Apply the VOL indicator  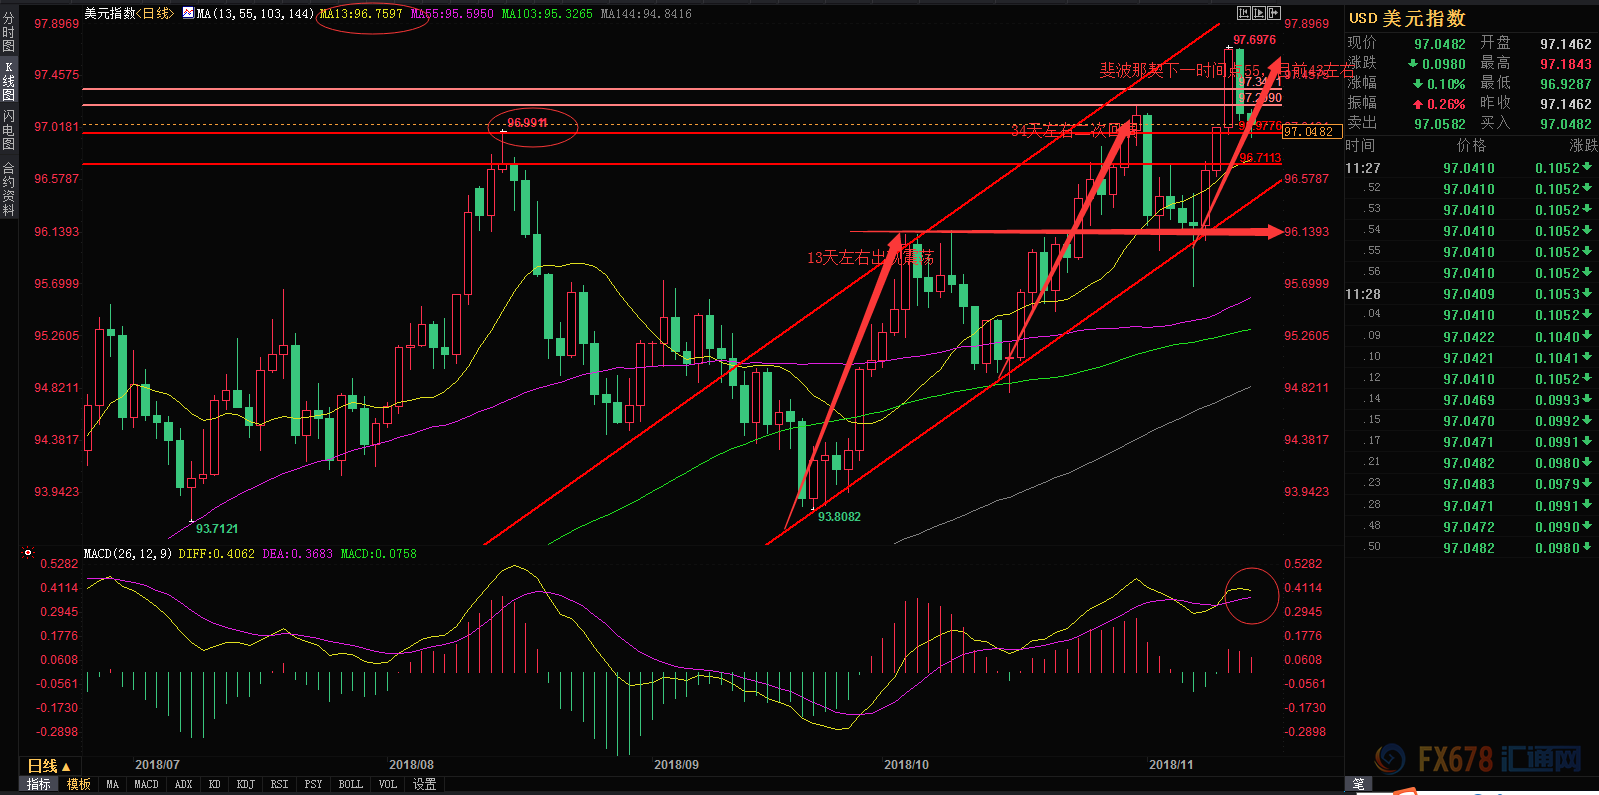coord(388,785)
